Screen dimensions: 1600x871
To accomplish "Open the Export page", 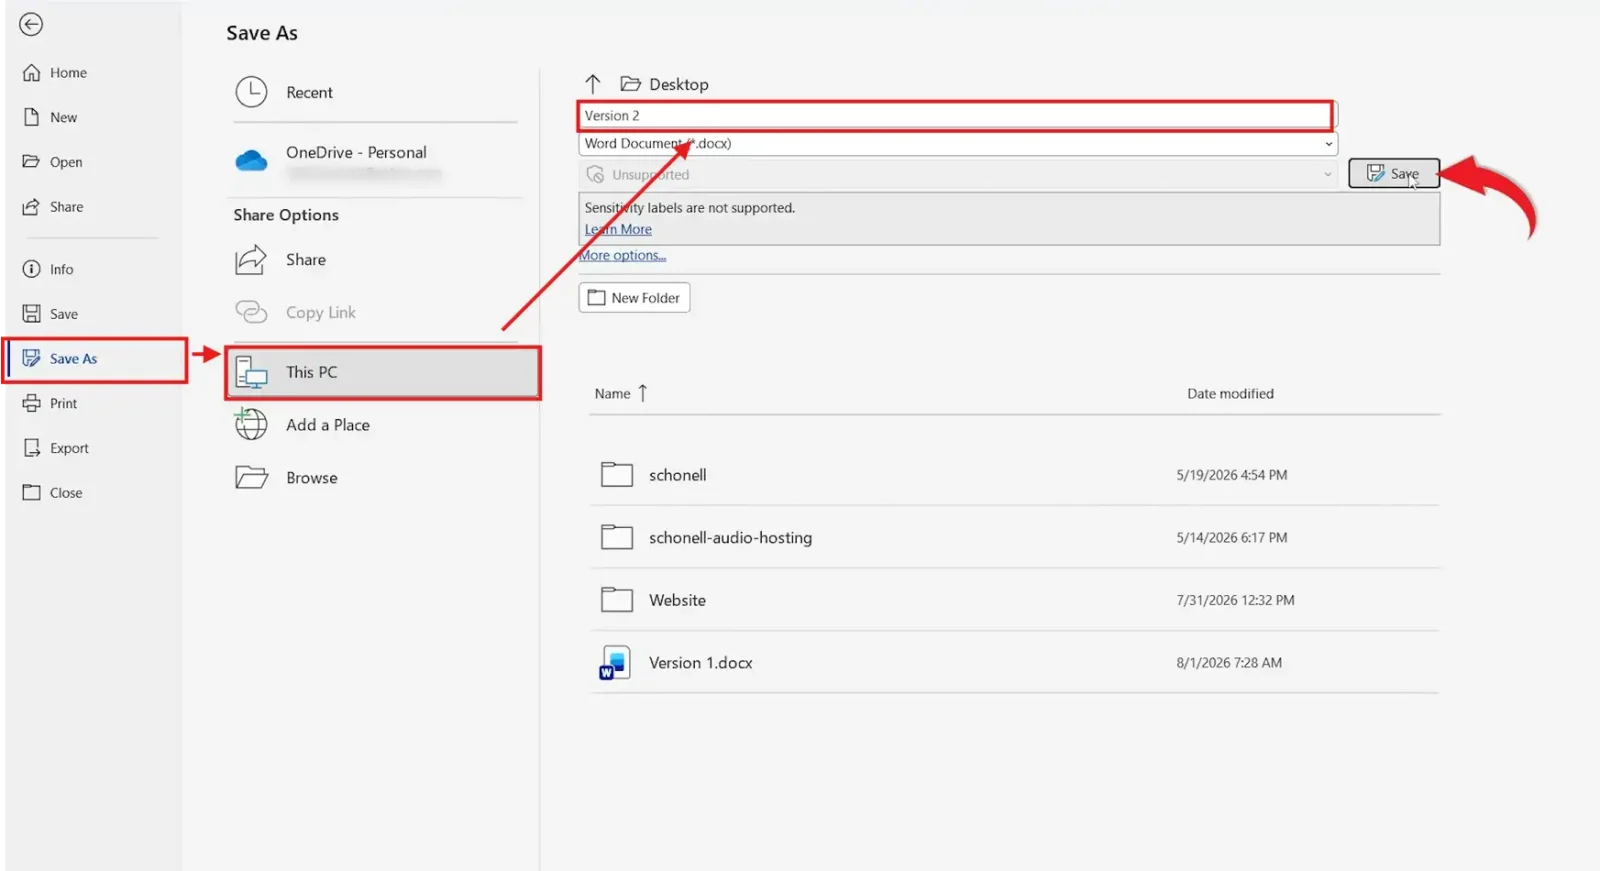I will click(x=56, y=448).
